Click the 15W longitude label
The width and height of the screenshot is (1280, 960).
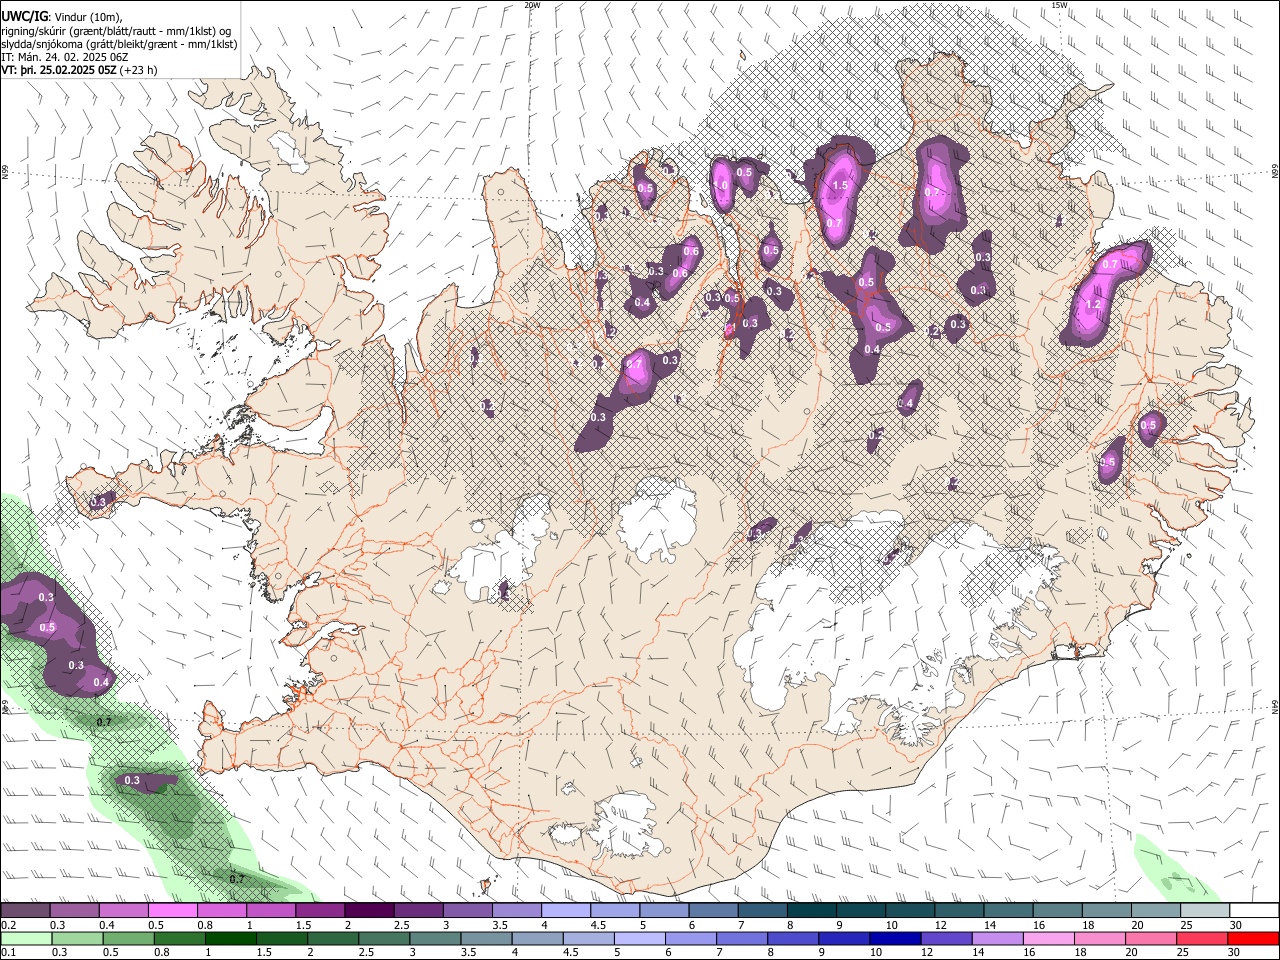[1060, 5]
